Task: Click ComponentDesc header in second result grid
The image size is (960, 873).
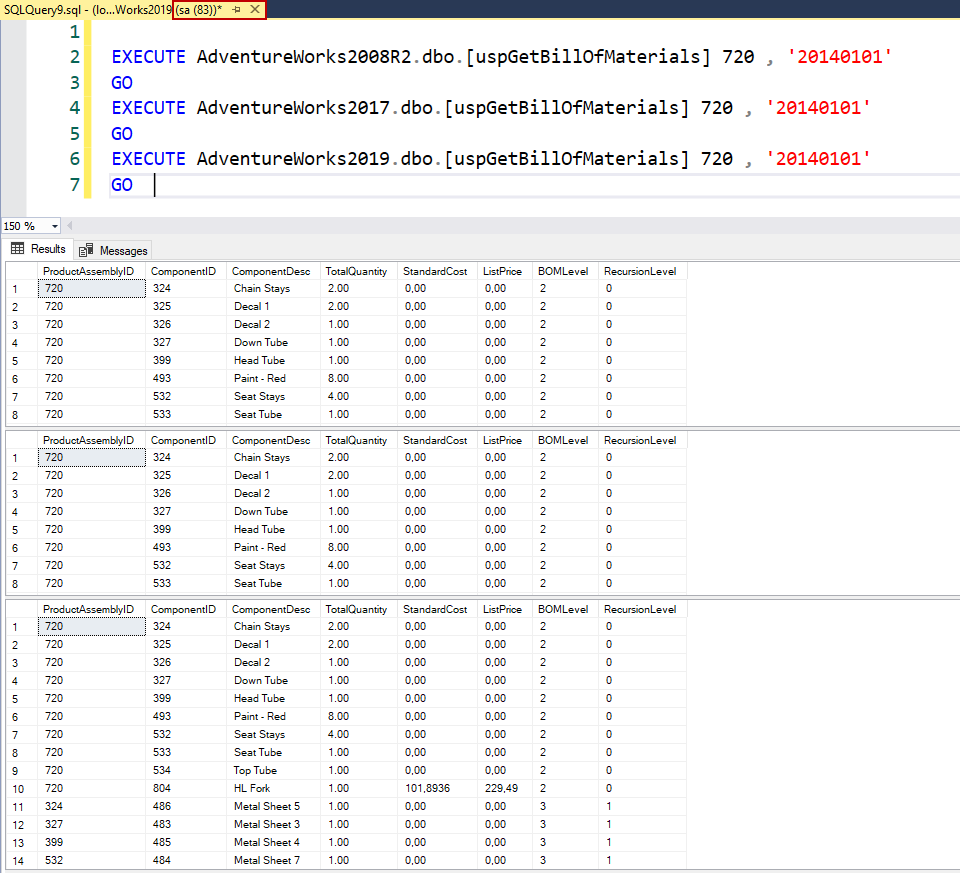Action: click(270, 440)
